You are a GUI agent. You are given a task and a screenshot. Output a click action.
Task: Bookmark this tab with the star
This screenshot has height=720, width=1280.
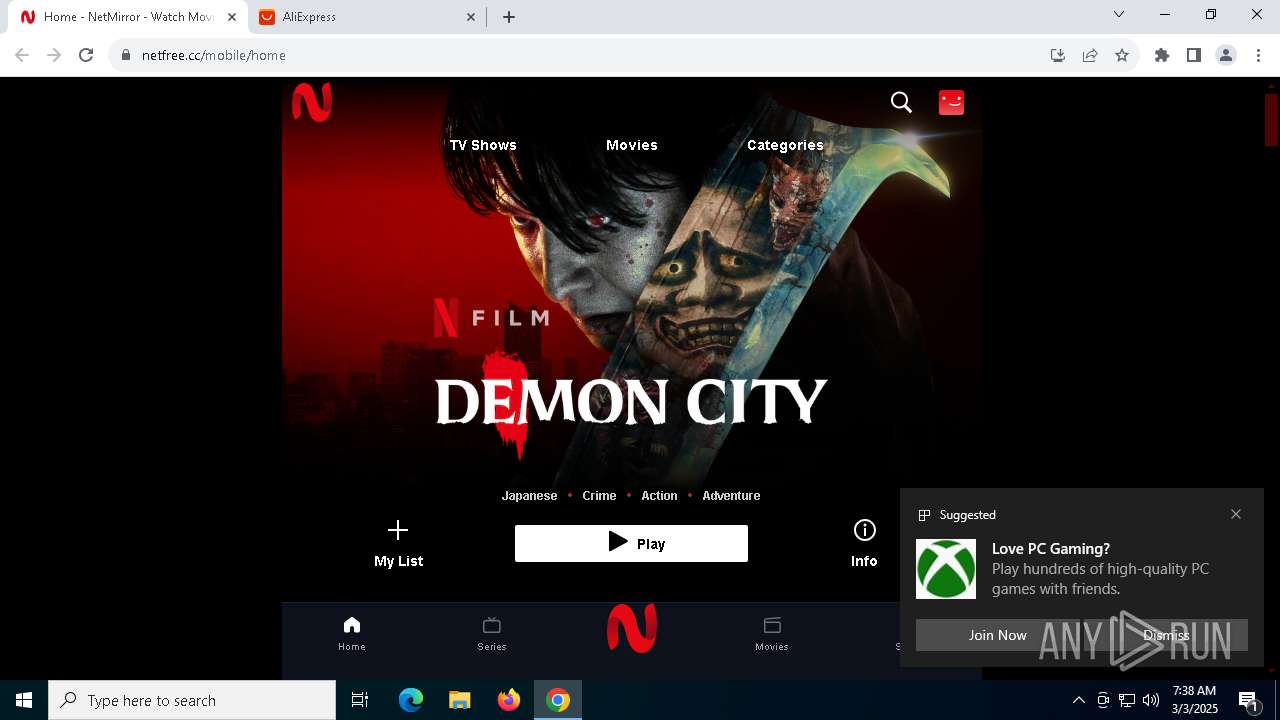click(x=1122, y=55)
